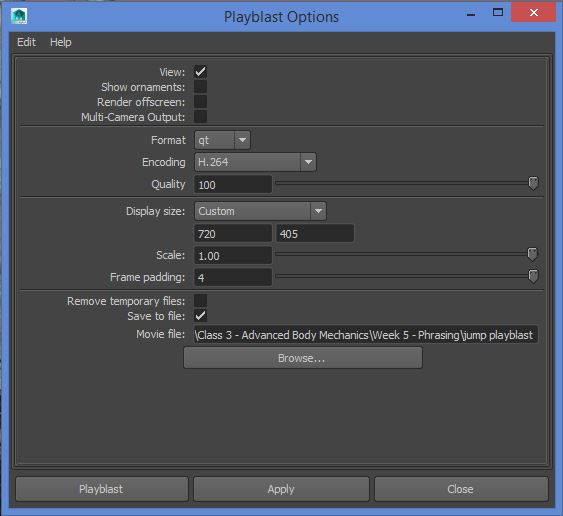563x516 pixels.
Task: Click the Quality slider handle
Action: pyautogui.click(x=533, y=183)
